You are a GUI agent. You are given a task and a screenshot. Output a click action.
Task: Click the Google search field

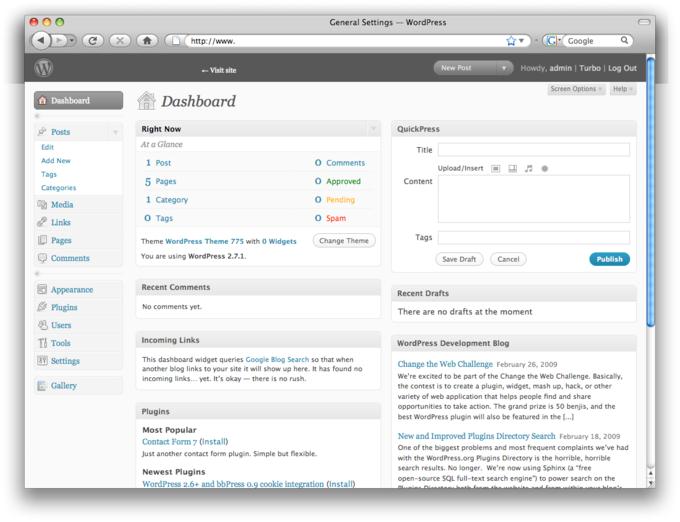tap(592, 41)
